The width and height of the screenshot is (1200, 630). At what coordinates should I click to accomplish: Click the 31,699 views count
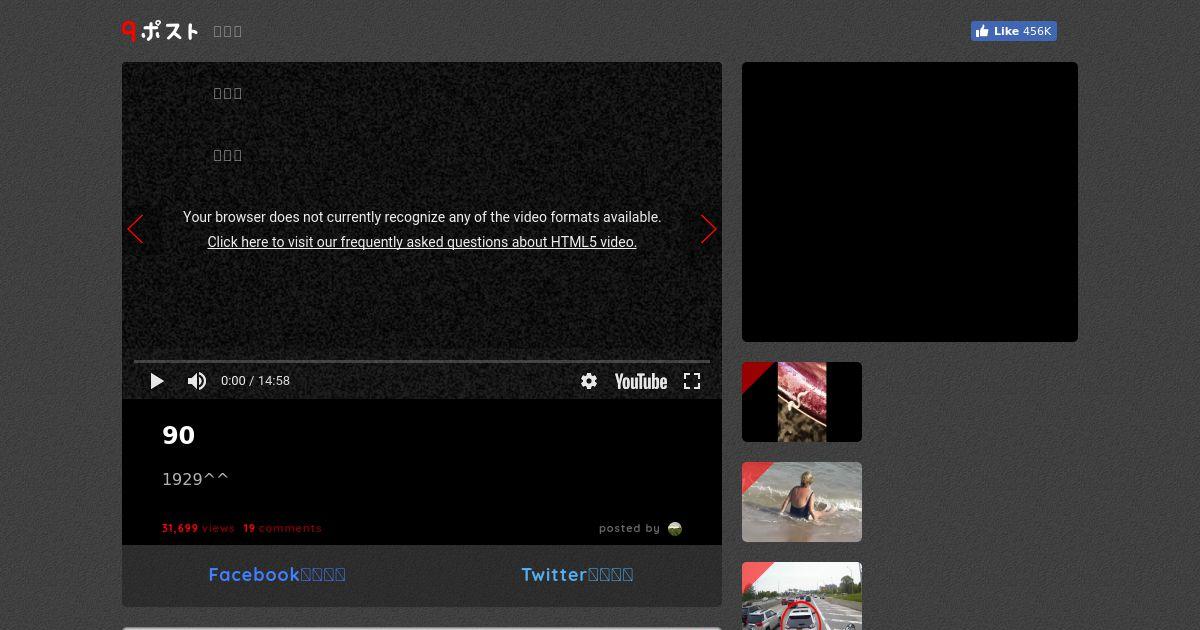(198, 528)
